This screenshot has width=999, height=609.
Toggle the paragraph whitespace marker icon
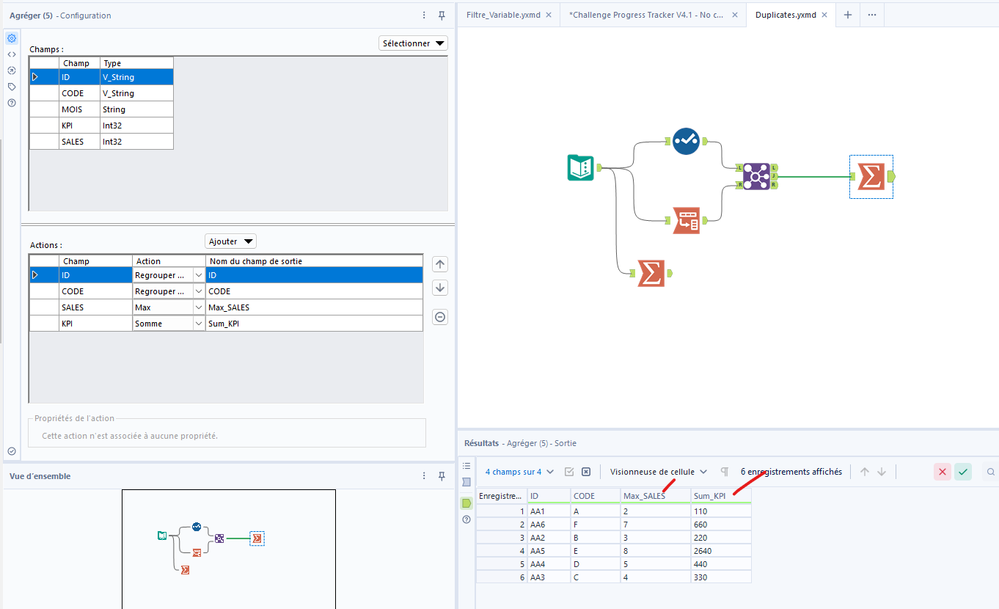click(724, 472)
